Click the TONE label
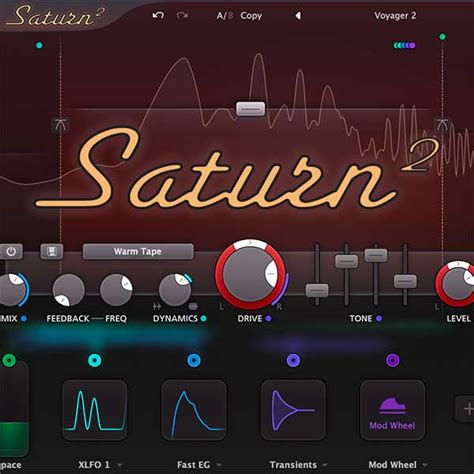474x474 pixels. (x=361, y=319)
